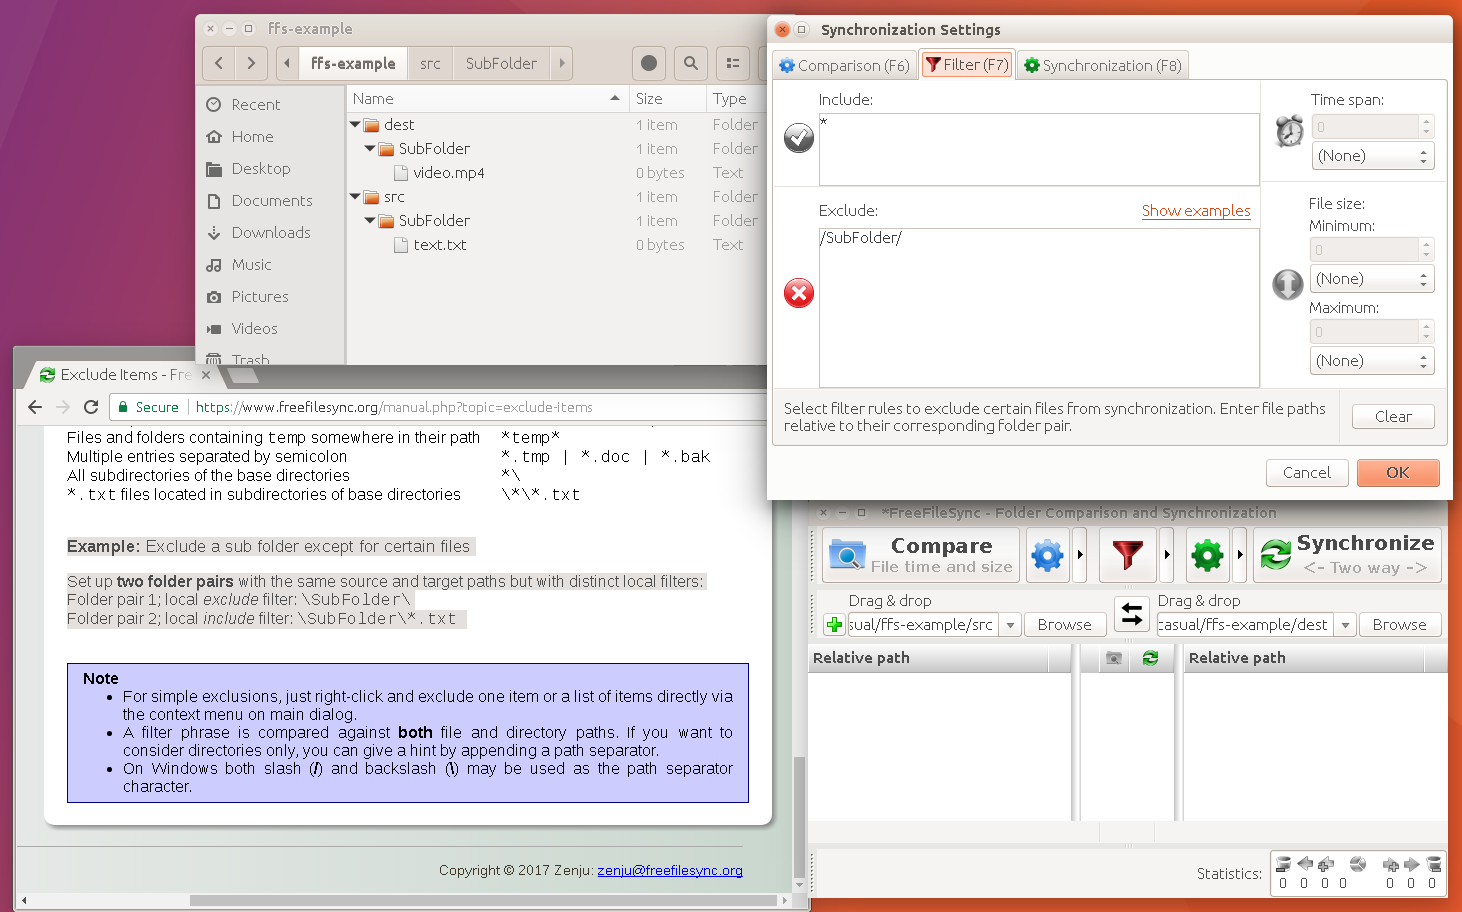Click the Synchronize two way button
This screenshot has height=912, width=1462.
[1347, 555]
